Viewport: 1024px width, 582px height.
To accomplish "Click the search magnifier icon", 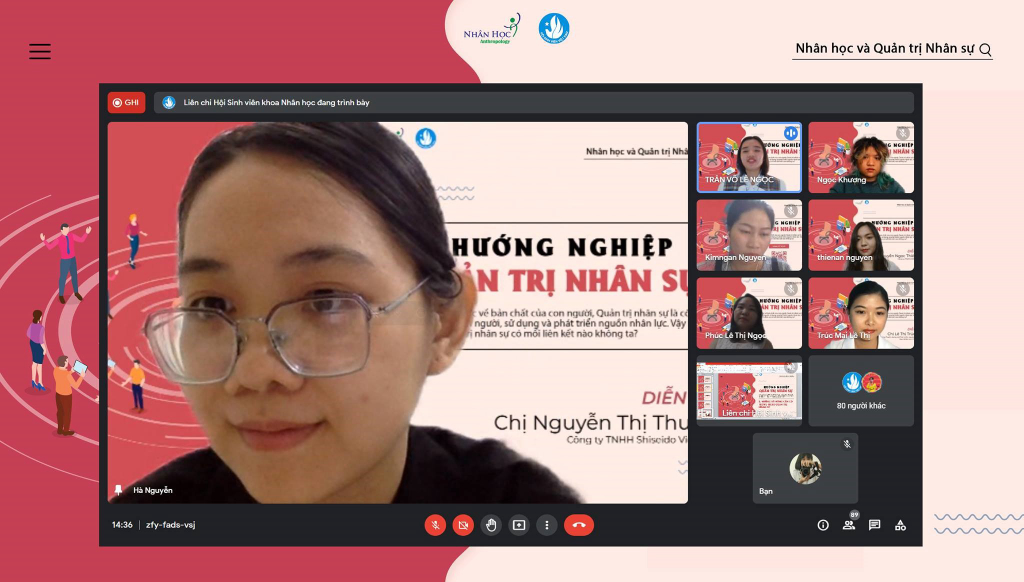I will [985, 49].
